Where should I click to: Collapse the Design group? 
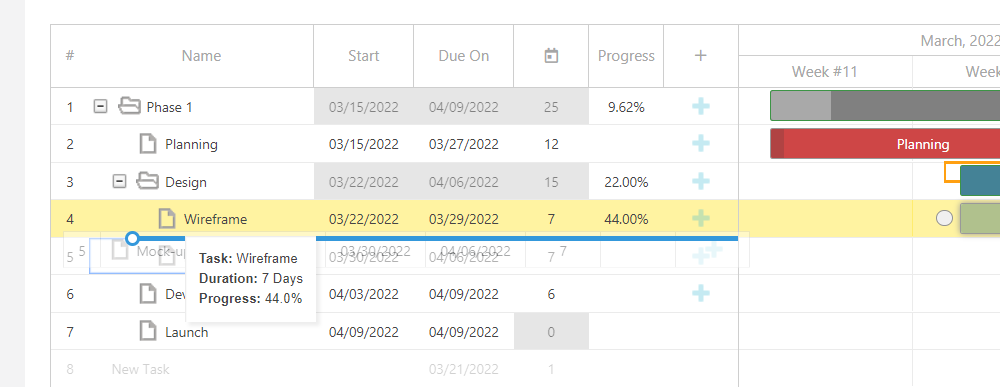click(x=119, y=182)
